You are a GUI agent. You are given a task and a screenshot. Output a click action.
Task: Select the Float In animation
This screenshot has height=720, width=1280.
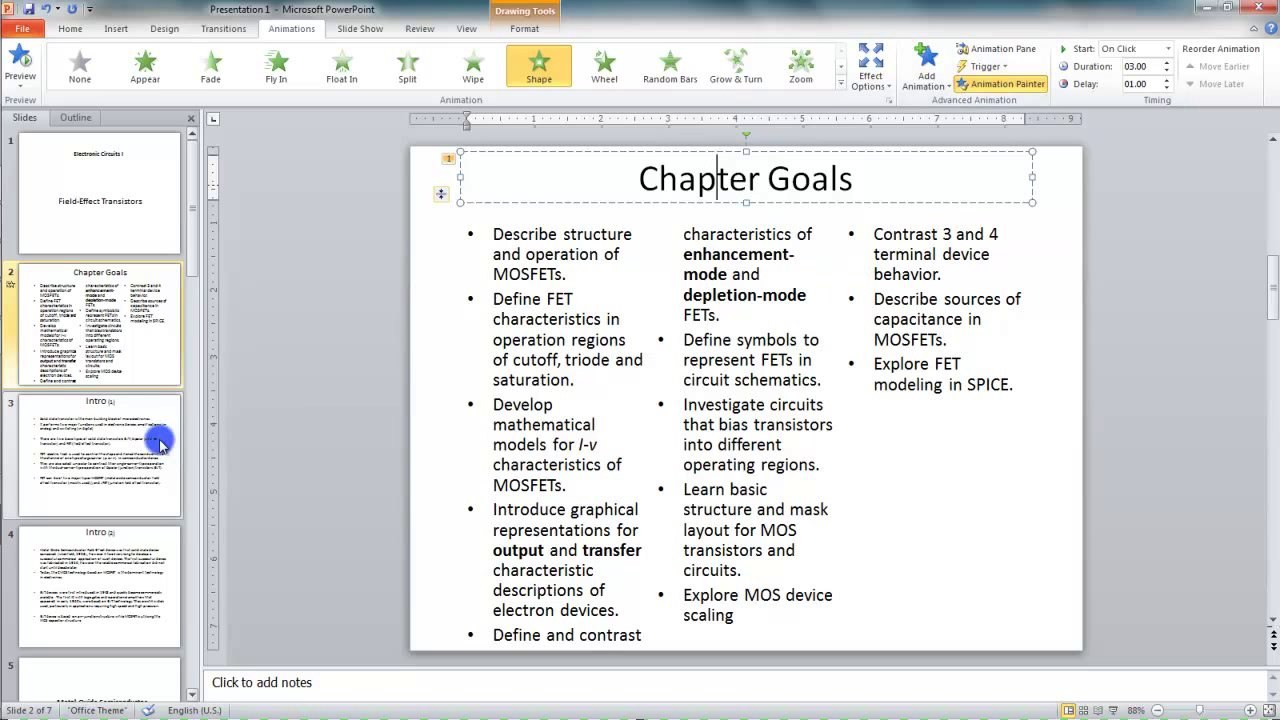pos(342,66)
